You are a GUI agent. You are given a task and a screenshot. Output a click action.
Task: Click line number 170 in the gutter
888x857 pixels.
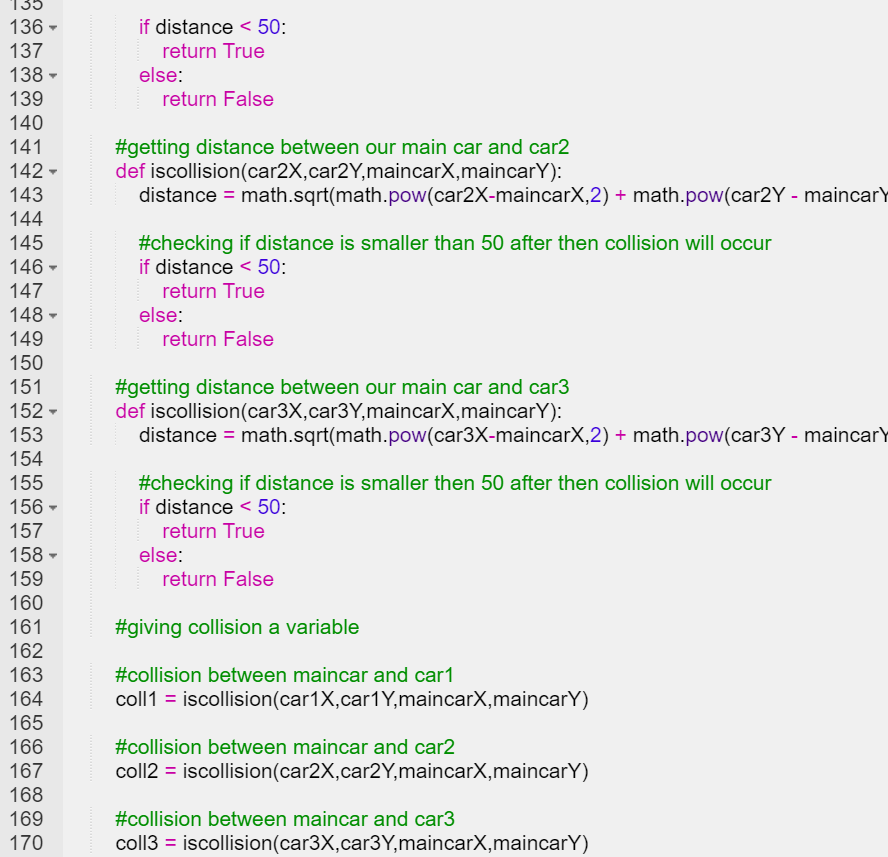tap(25, 843)
